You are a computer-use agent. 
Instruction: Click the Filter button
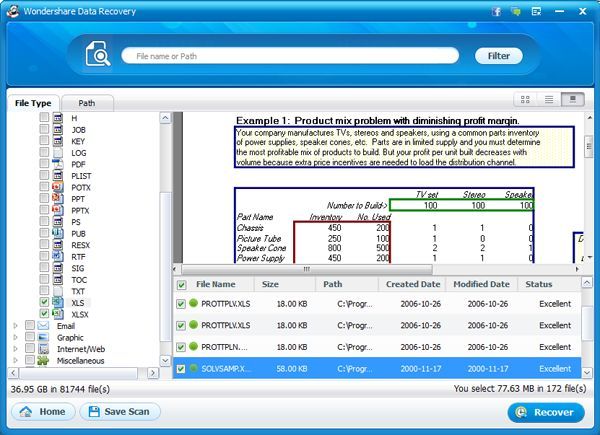(499, 56)
